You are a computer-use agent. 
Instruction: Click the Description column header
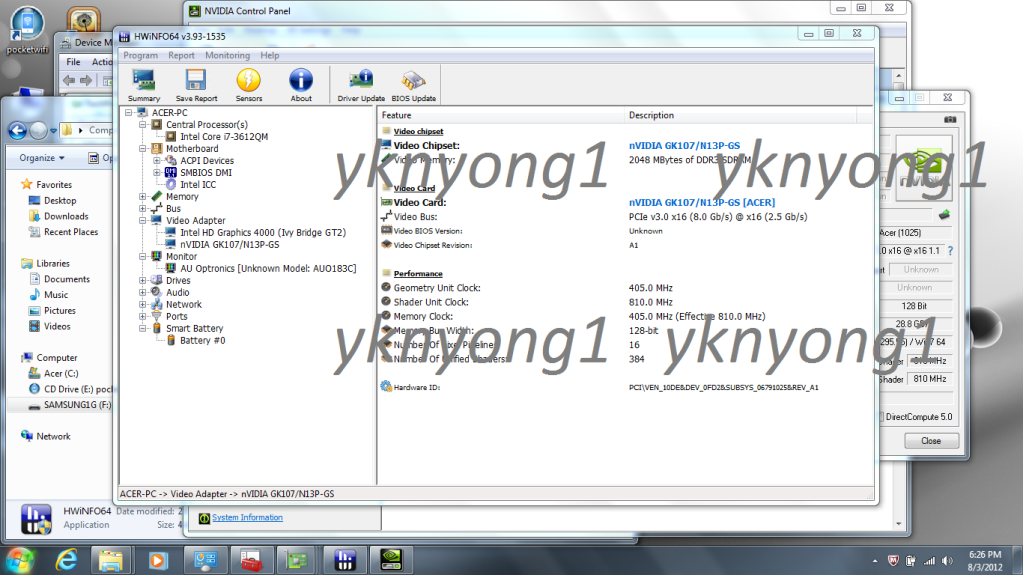[740, 116]
